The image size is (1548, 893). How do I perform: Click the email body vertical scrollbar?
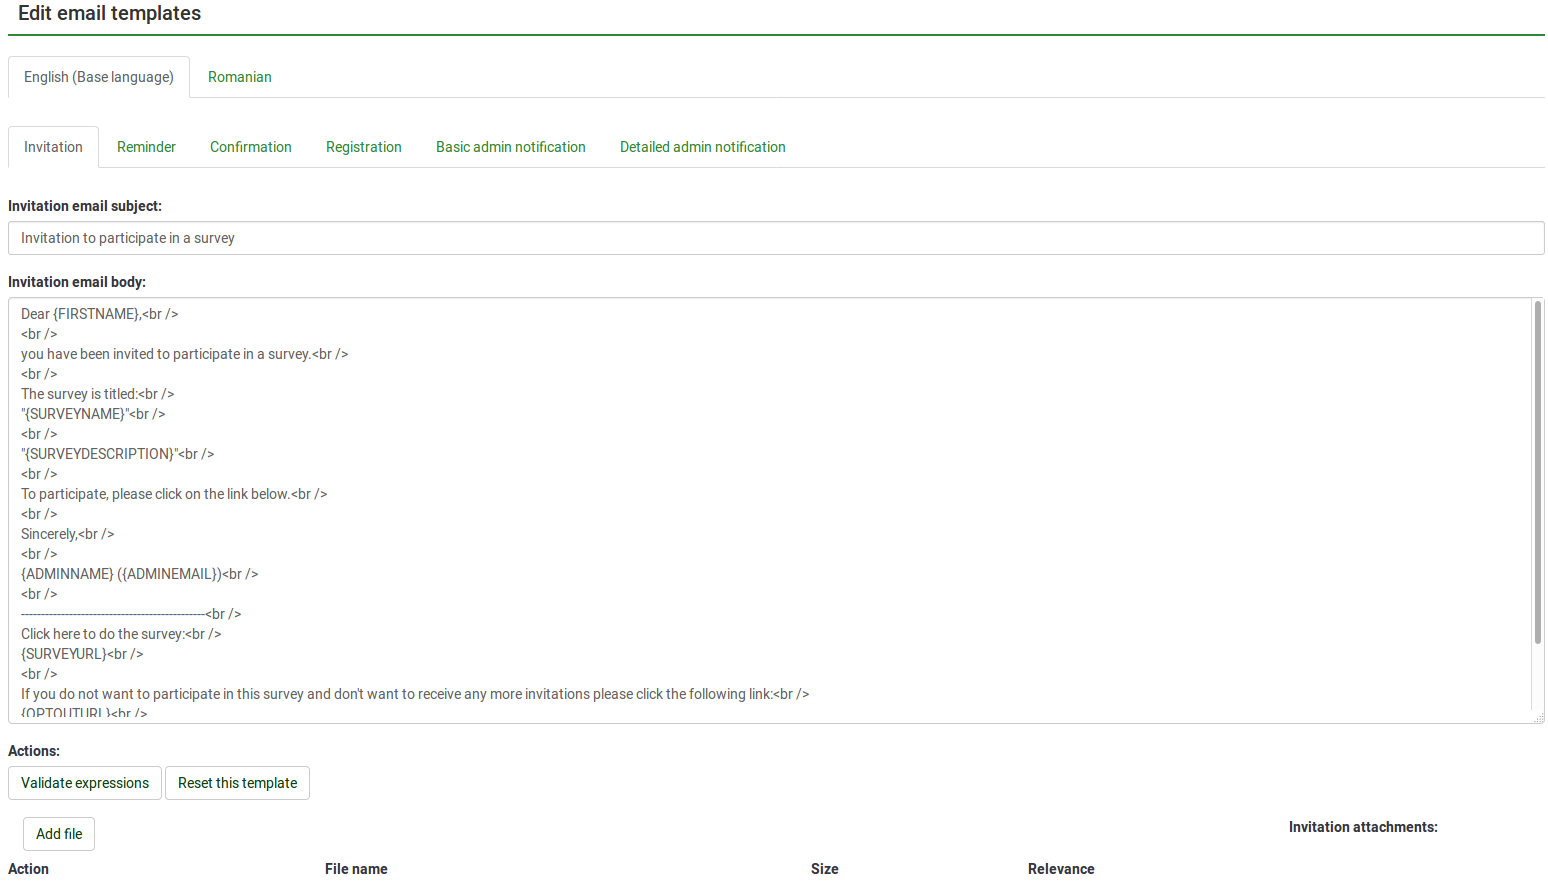(x=1538, y=472)
